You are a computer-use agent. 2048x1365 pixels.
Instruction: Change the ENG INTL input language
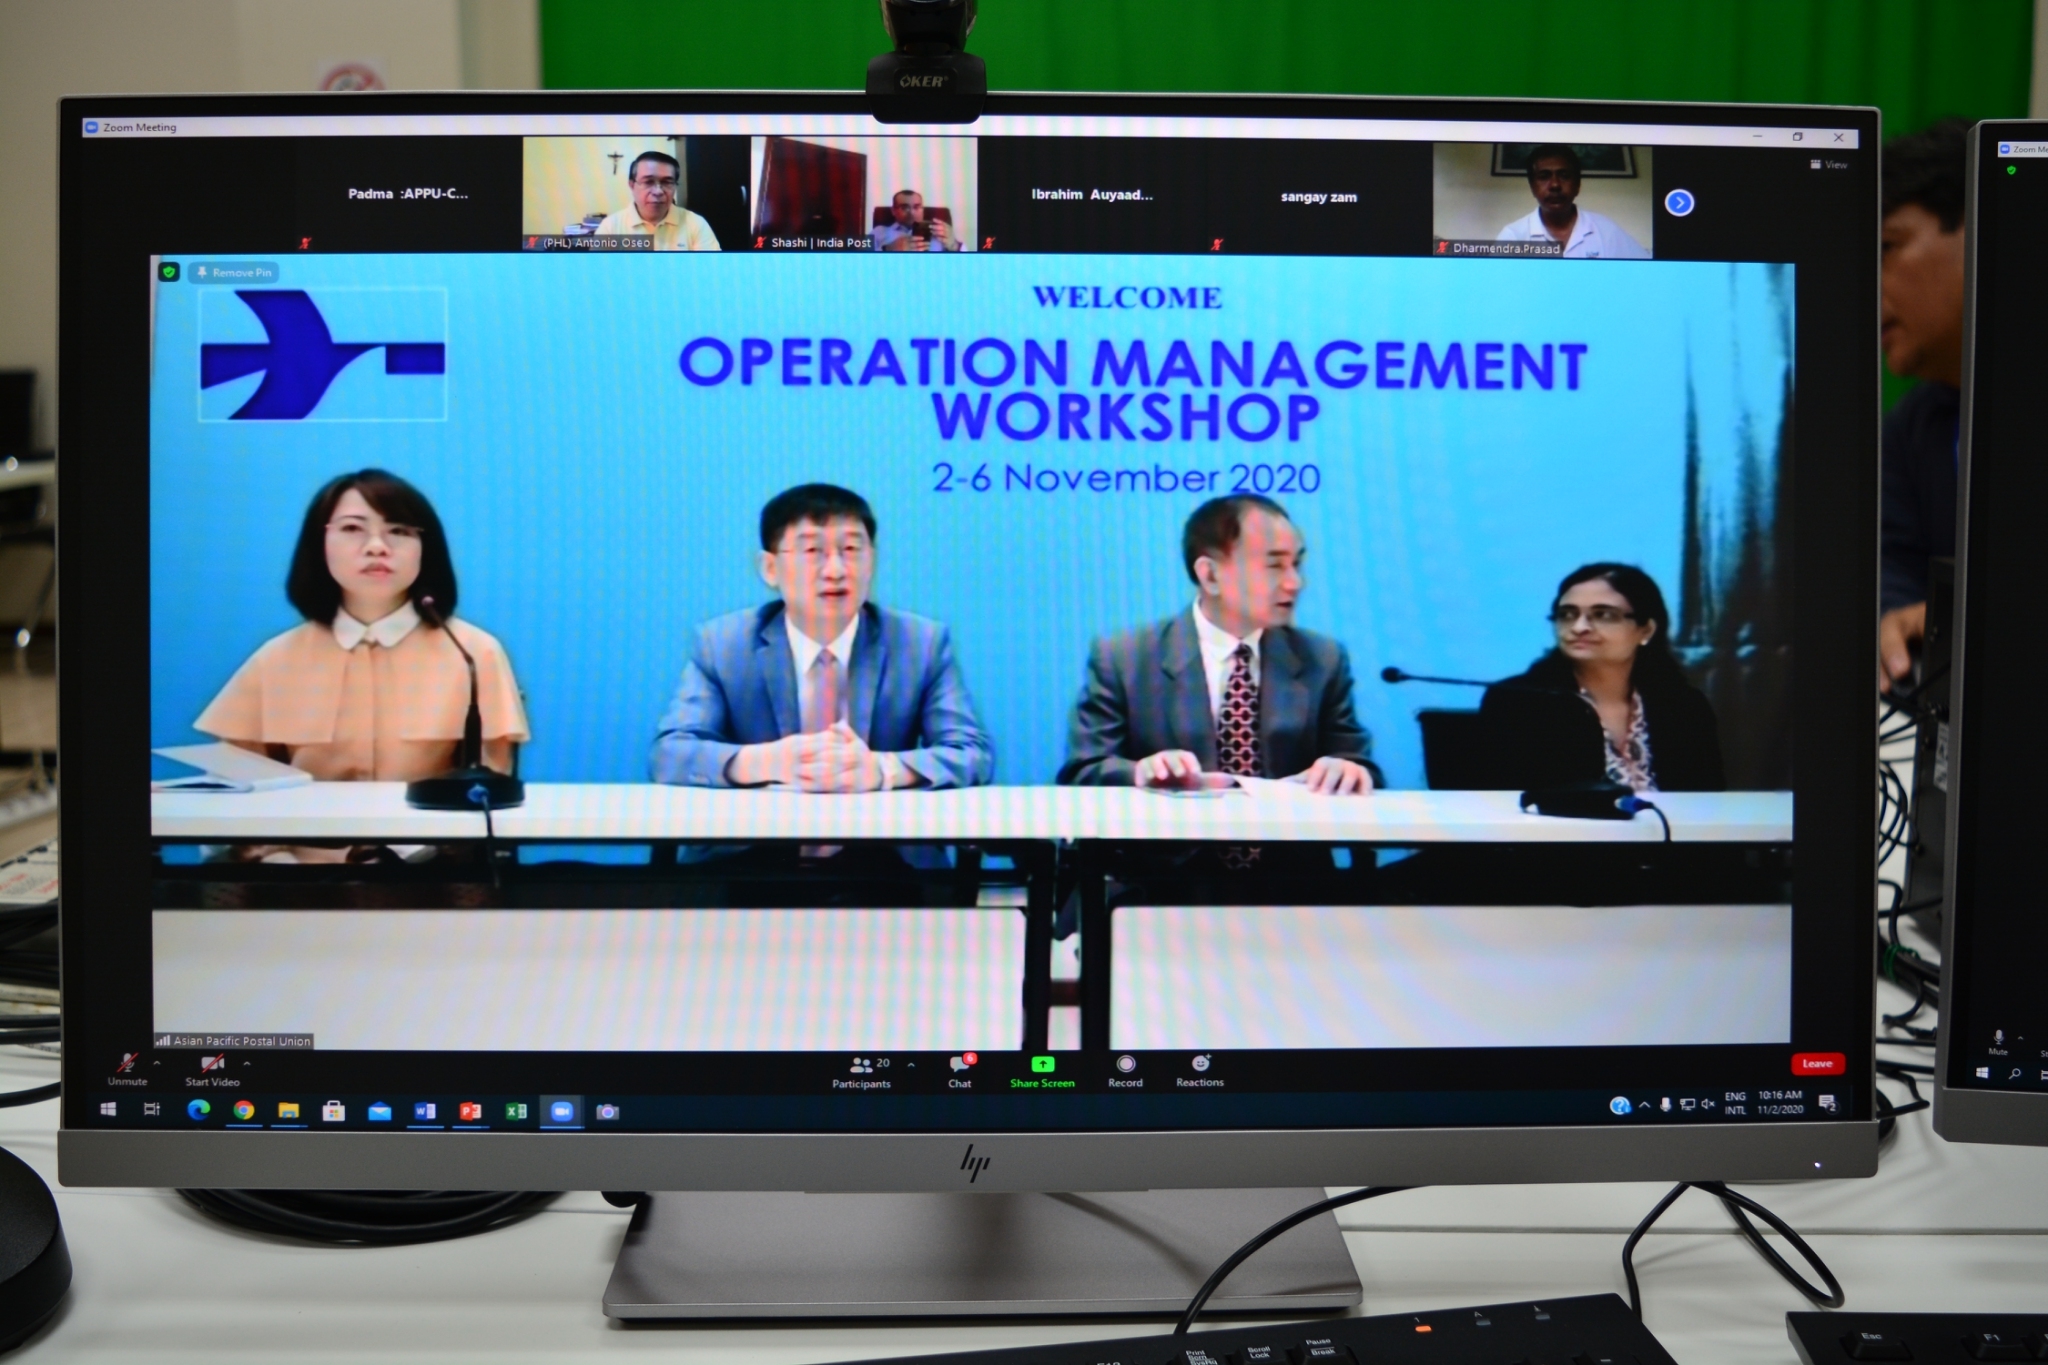[1735, 1103]
